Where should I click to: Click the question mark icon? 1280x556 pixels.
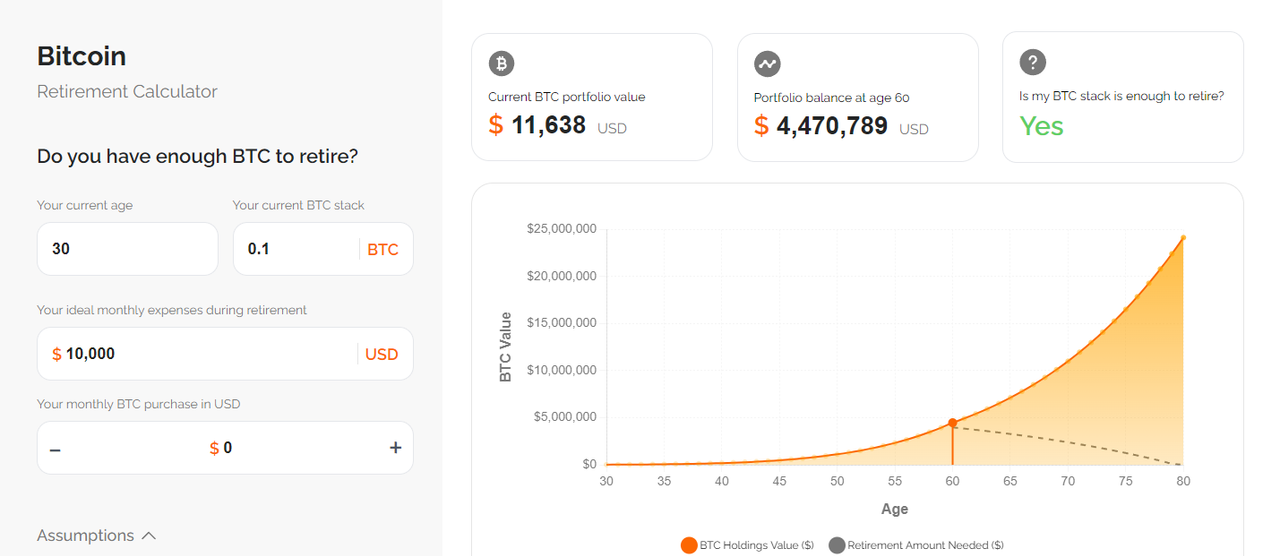(1032, 62)
